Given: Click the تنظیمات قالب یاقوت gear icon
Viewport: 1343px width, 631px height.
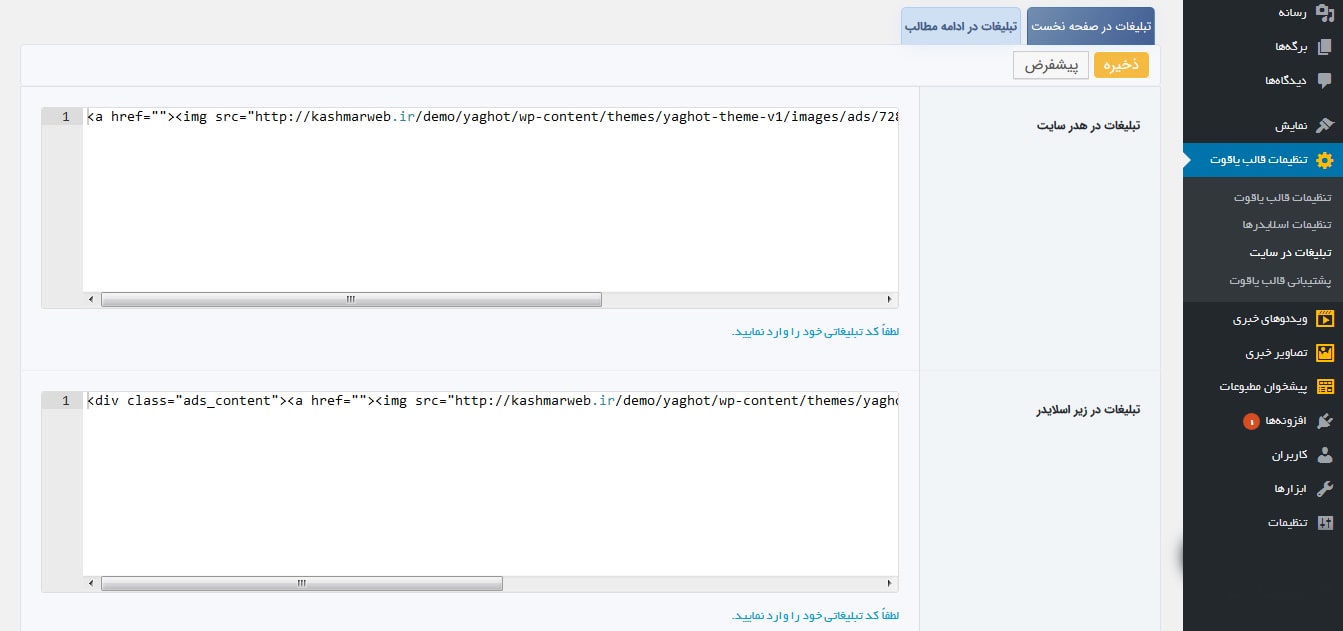Looking at the screenshot, I should (x=1324, y=160).
